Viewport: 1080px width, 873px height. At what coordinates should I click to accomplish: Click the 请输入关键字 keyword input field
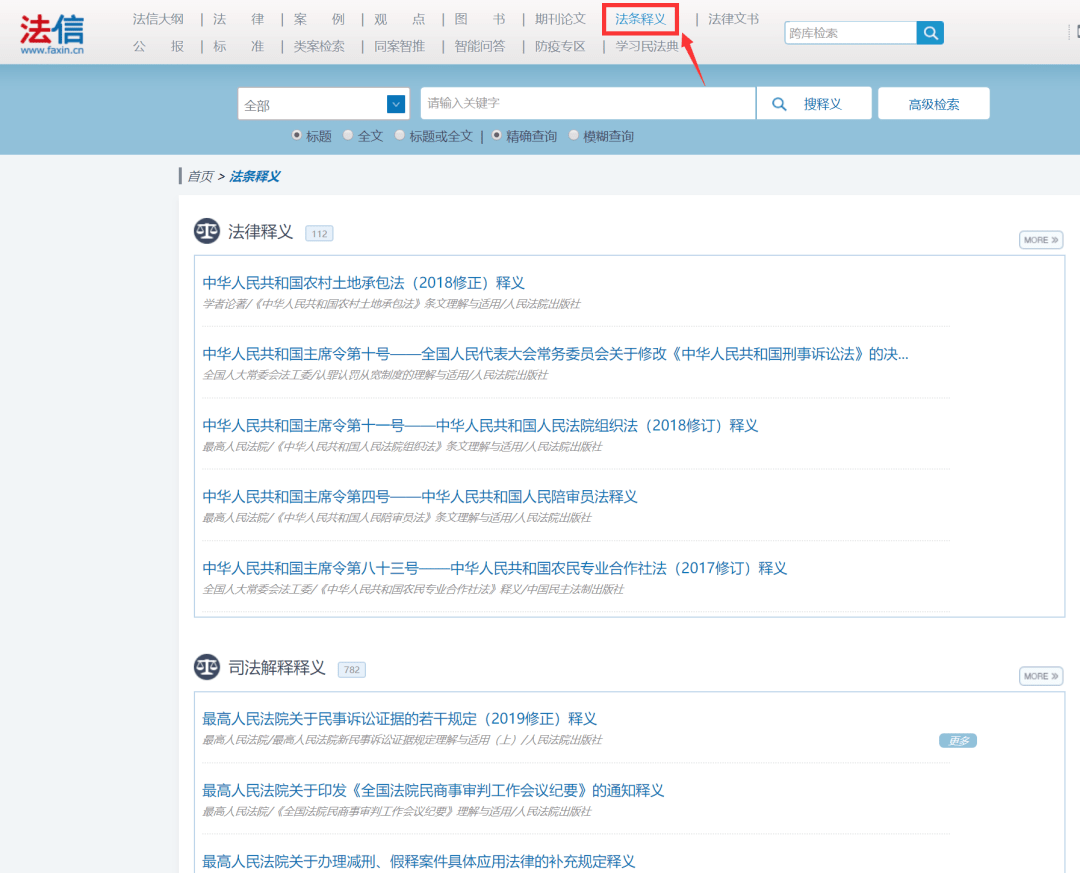[587, 104]
